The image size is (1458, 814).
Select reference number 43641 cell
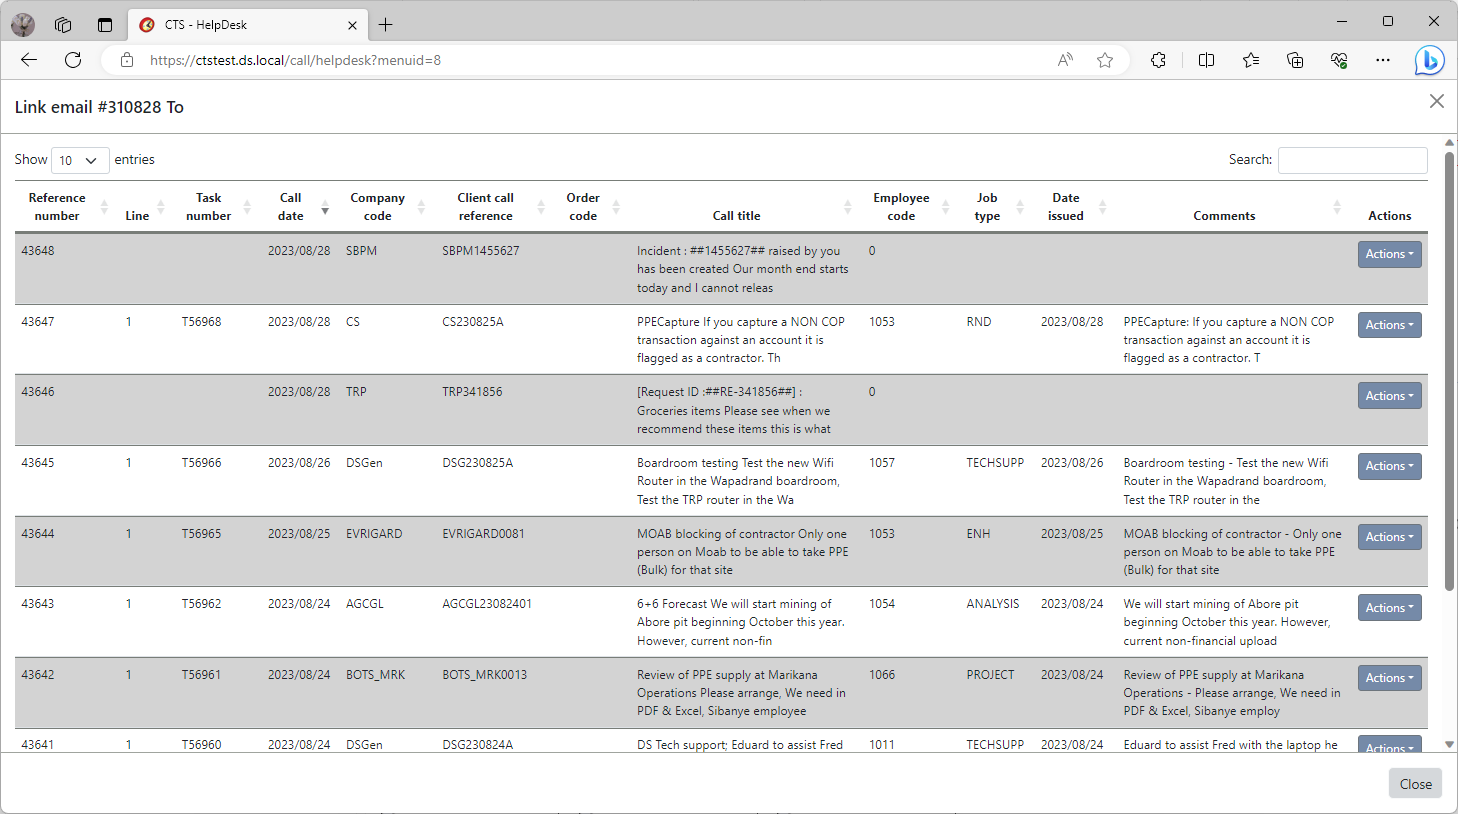click(38, 745)
